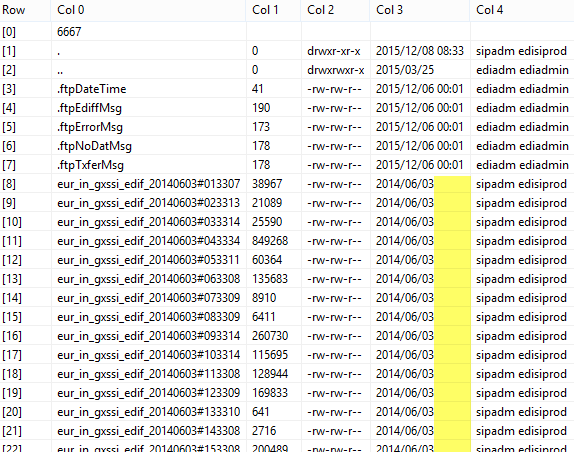Click the Row column header
Screen dimensions: 574x452
[25, 10]
